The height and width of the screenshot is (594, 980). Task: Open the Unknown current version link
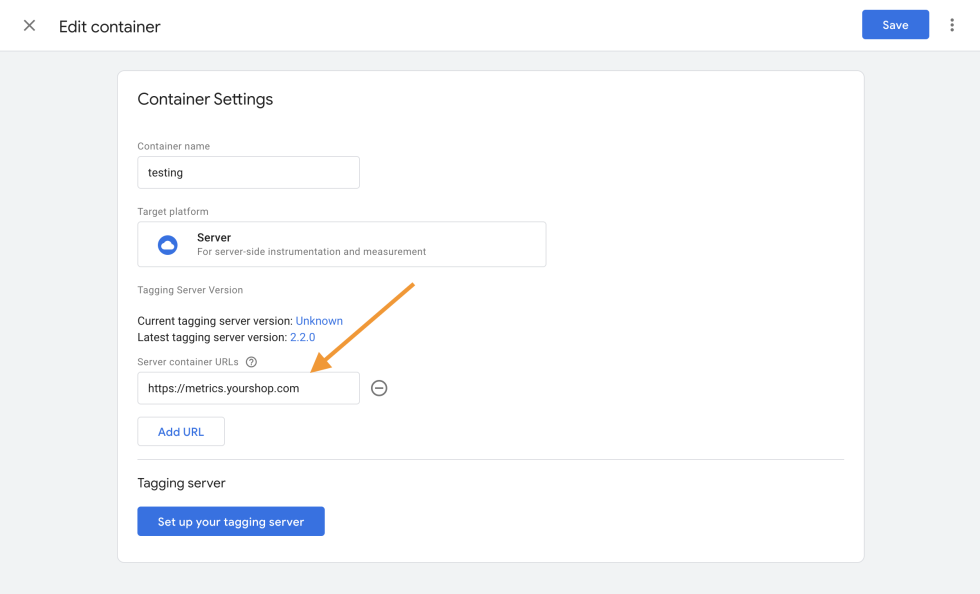pyautogui.click(x=319, y=321)
